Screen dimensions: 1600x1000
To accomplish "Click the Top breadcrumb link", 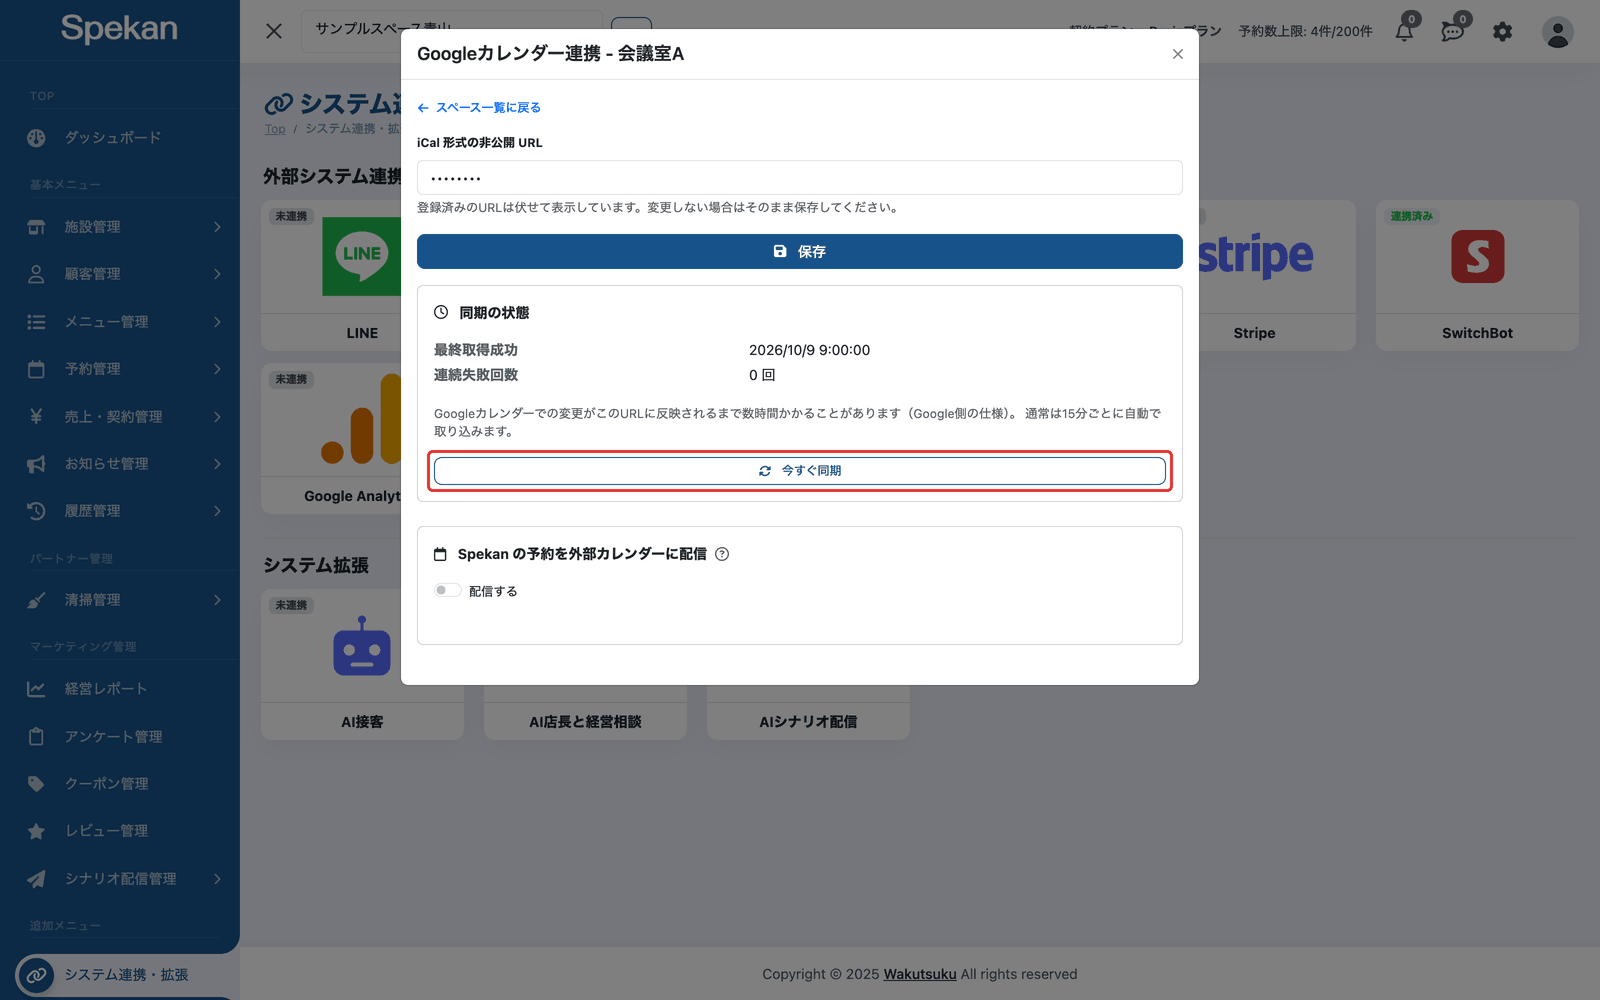I will (x=275, y=129).
